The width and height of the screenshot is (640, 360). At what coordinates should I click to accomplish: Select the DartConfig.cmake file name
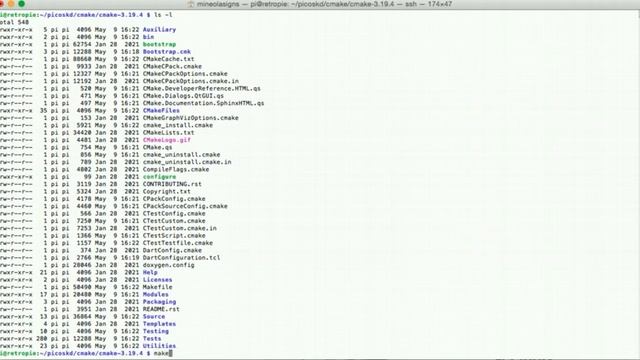point(172,250)
